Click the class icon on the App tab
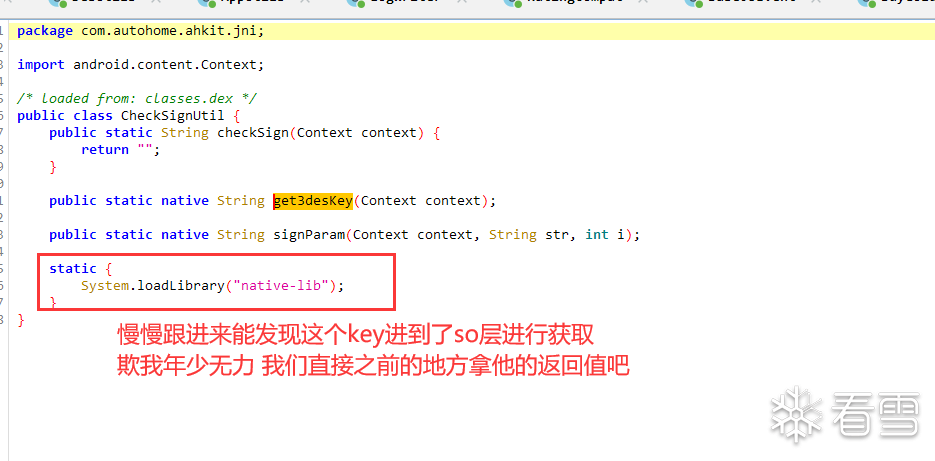The image size is (935, 461). [x=206, y=3]
